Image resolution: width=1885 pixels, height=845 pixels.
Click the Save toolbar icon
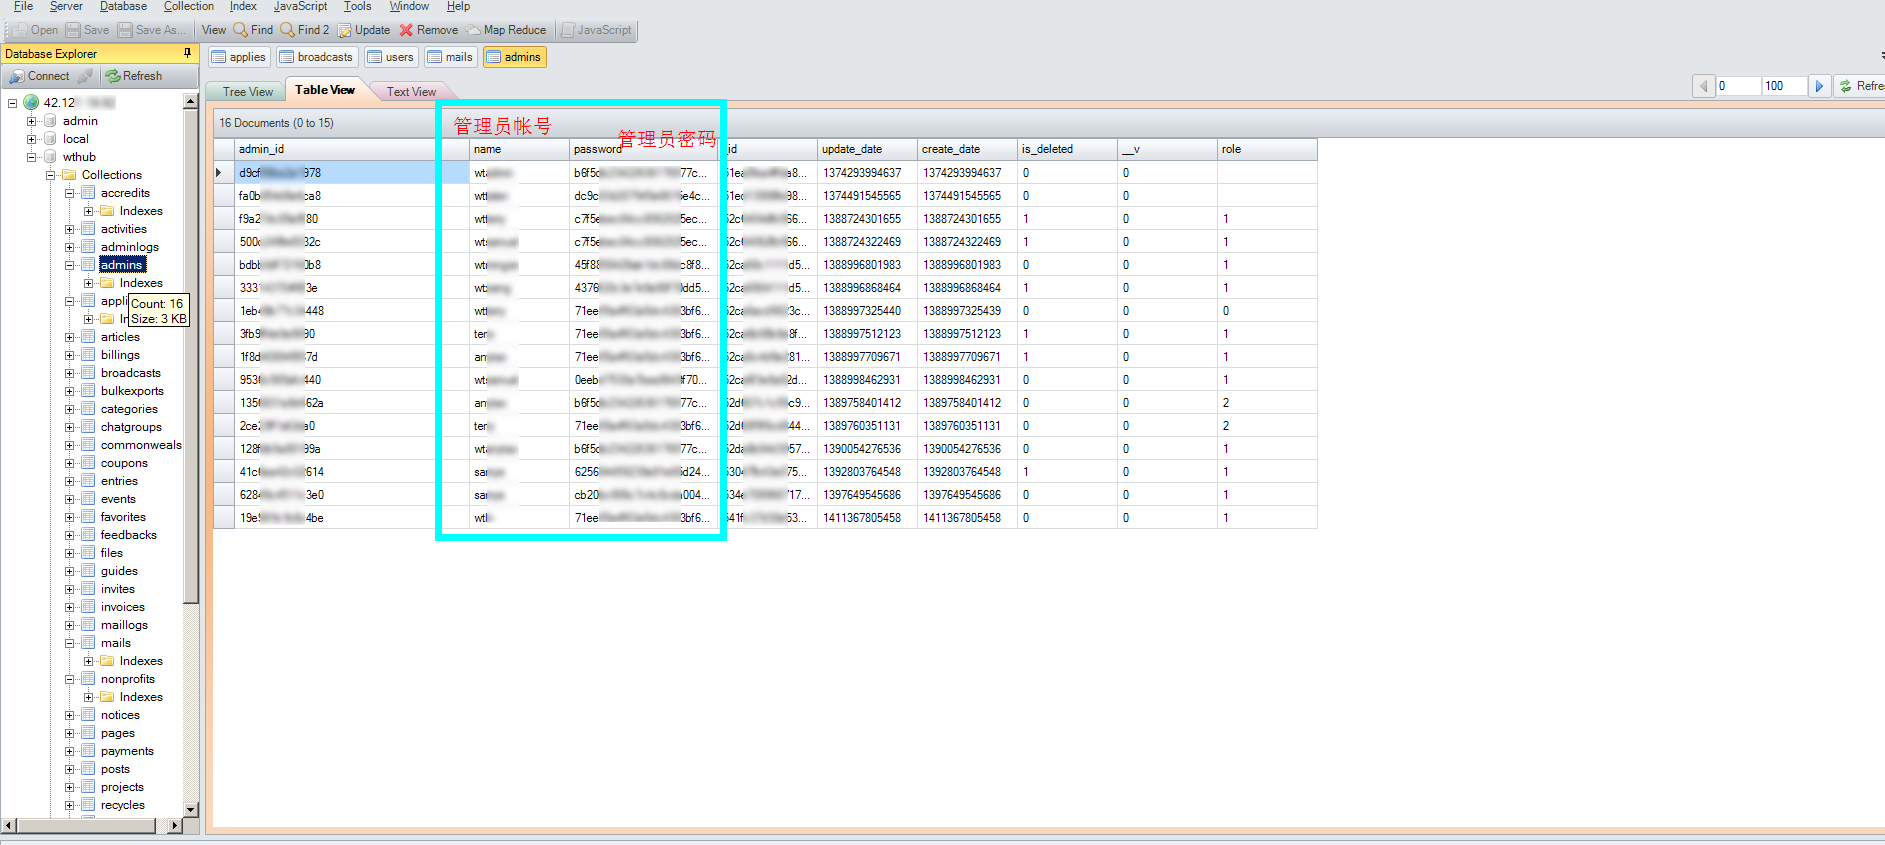pyautogui.click(x=73, y=30)
